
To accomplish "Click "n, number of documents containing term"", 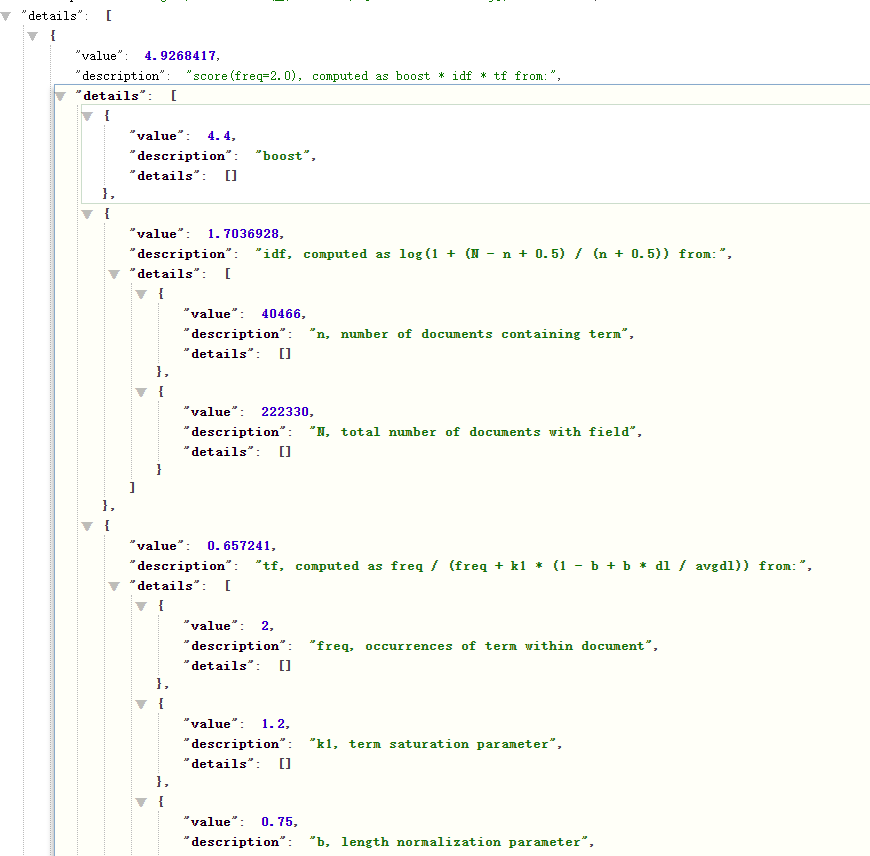I will [469, 334].
